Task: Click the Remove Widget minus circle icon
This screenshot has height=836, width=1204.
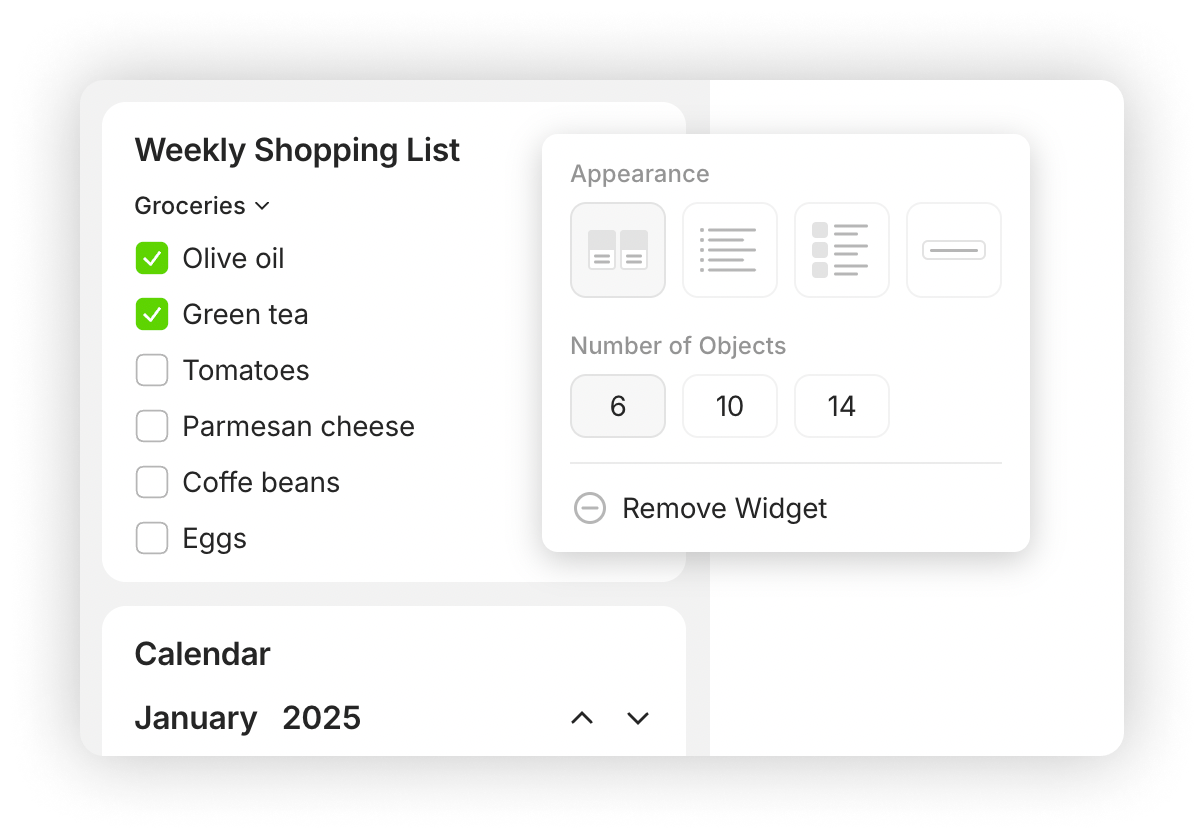Action: (590, 508)
